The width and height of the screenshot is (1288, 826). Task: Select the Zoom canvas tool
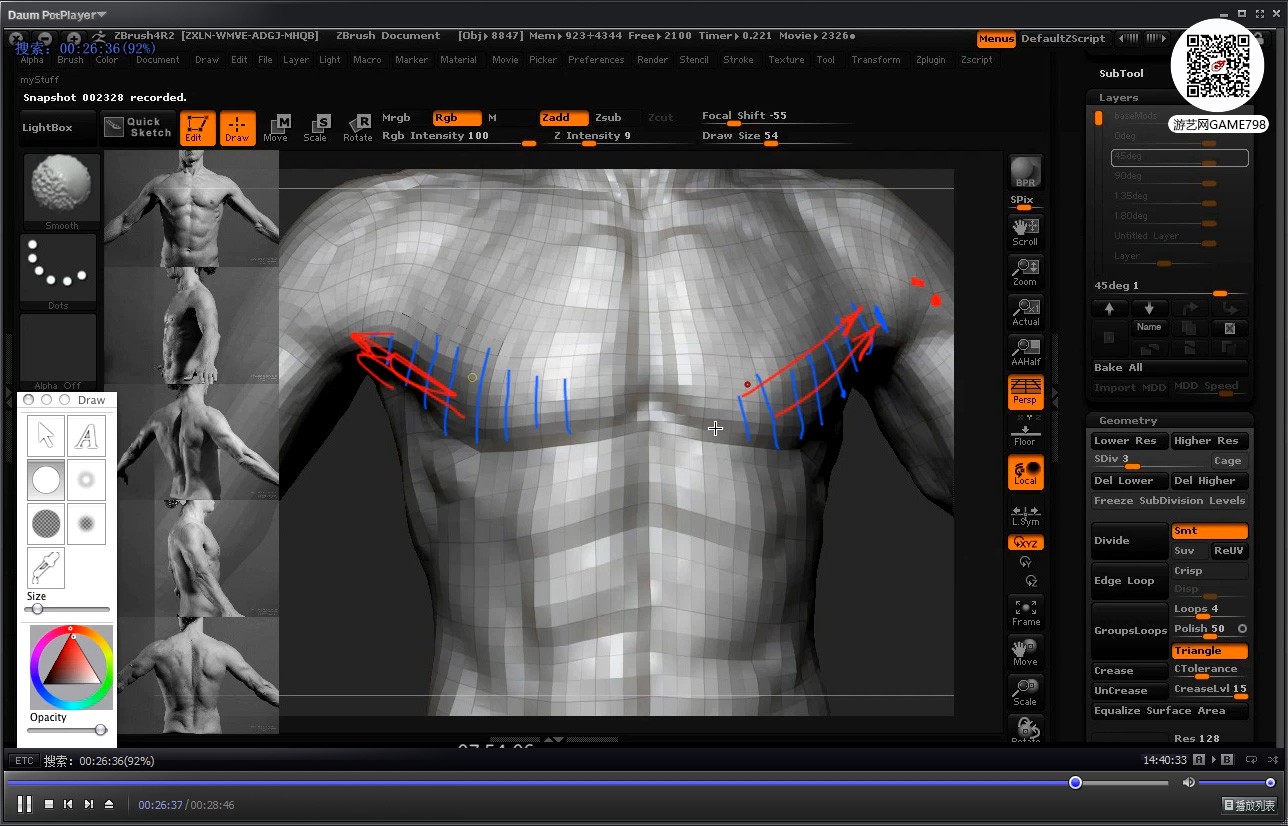click(x=1025, y=271)
